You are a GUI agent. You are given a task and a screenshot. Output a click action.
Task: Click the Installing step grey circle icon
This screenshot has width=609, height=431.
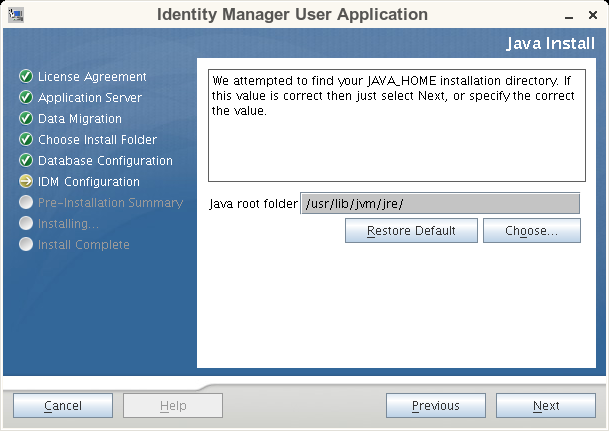tap(26, 224)
